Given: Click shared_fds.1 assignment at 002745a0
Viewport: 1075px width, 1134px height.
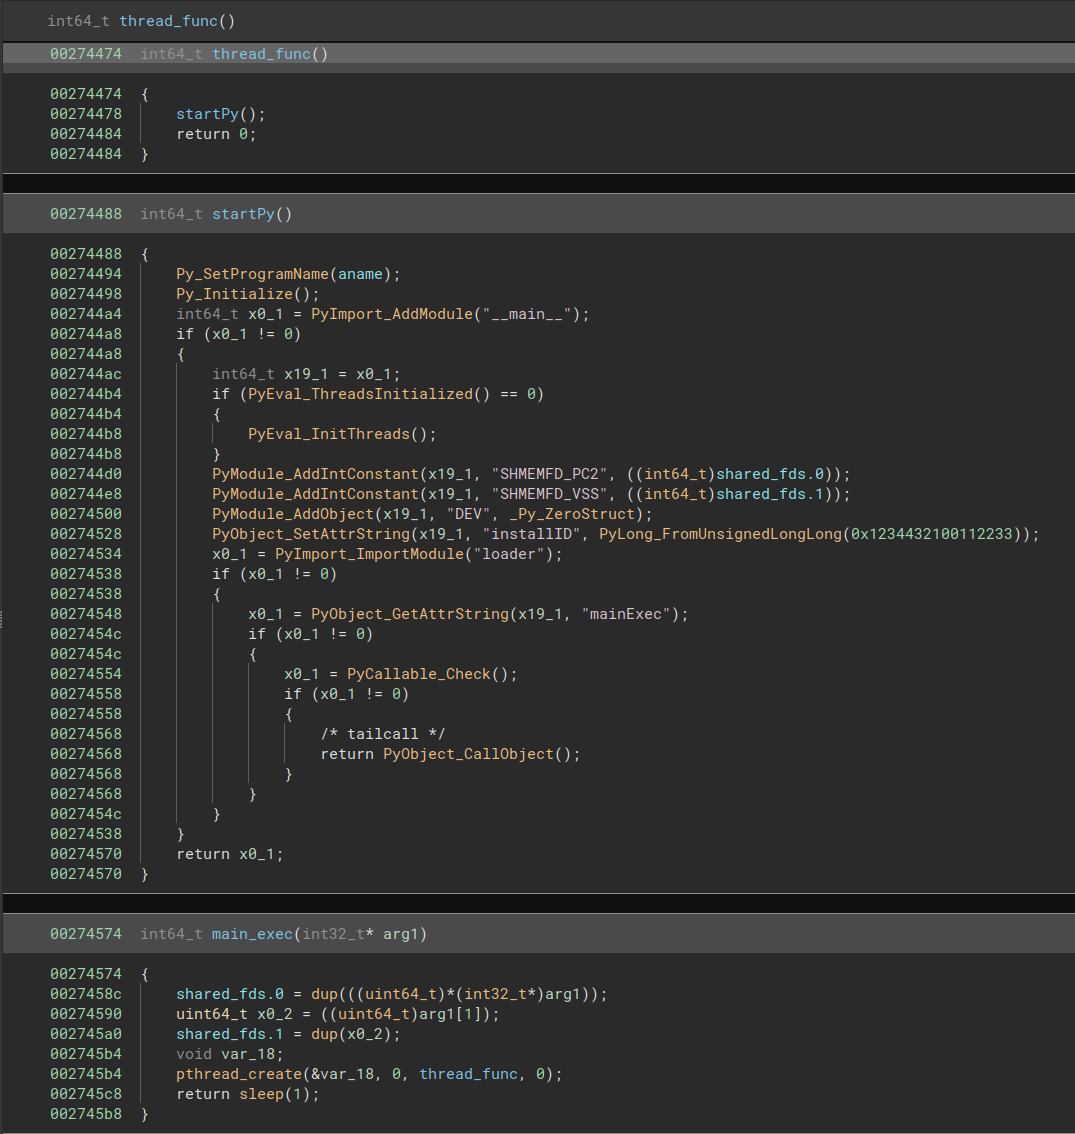Looking at the screenshot, I should (230, 1034).
